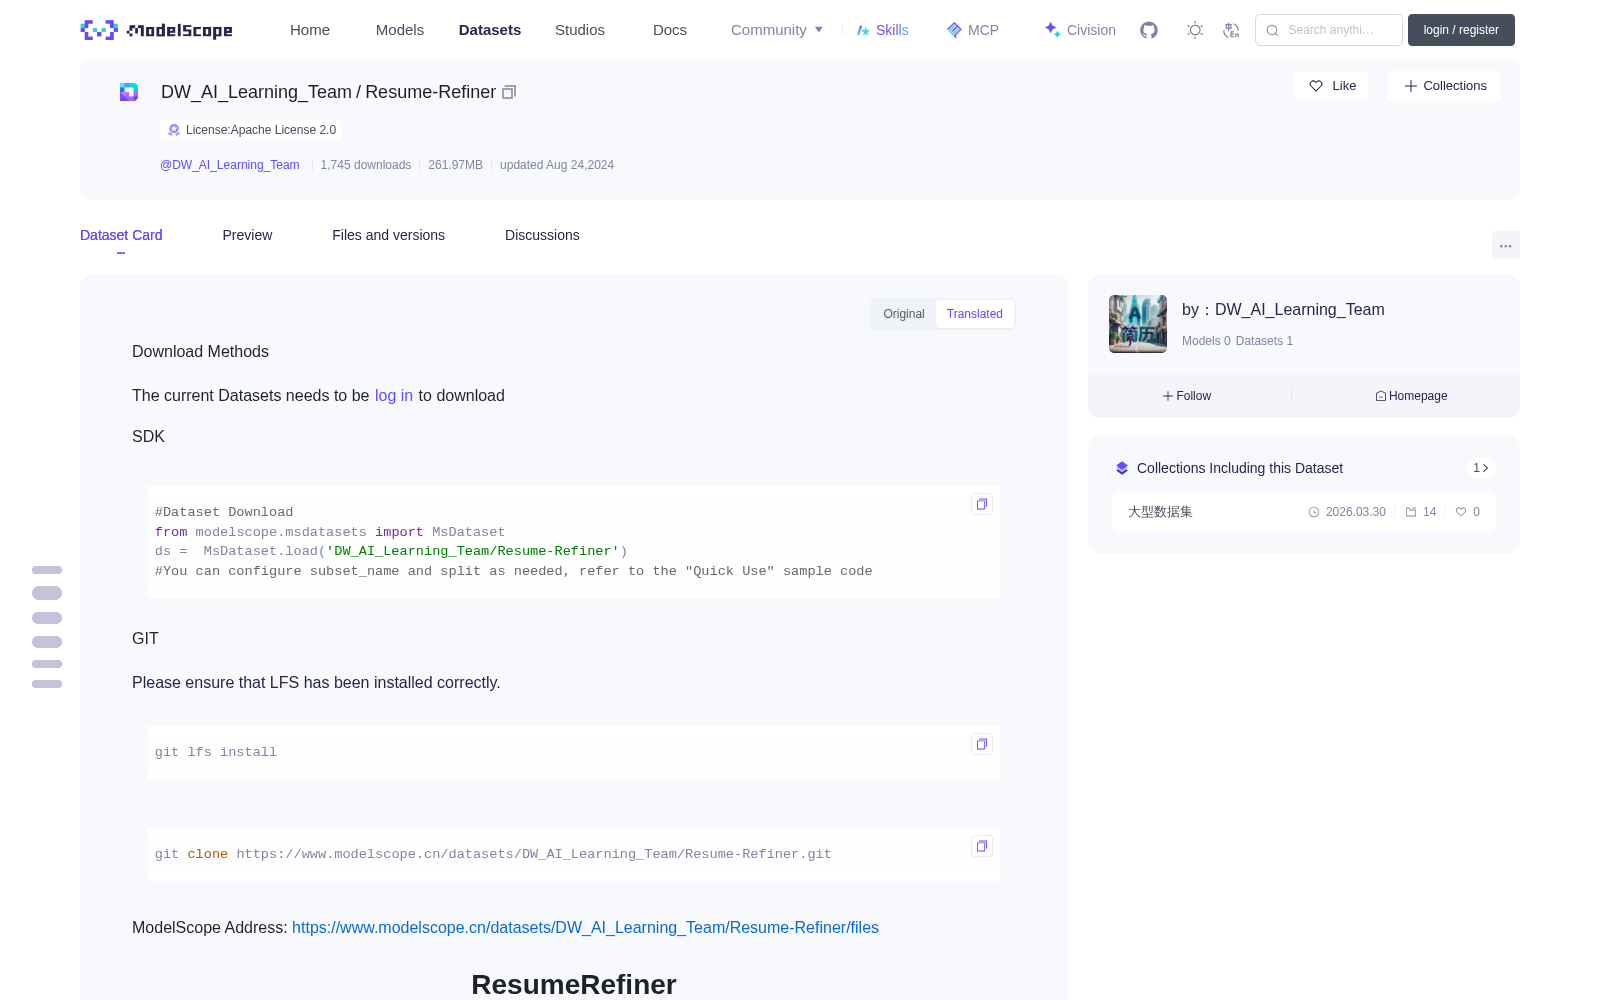
Task: Open the publisher Homepage button
Action: click(1411, 396)
